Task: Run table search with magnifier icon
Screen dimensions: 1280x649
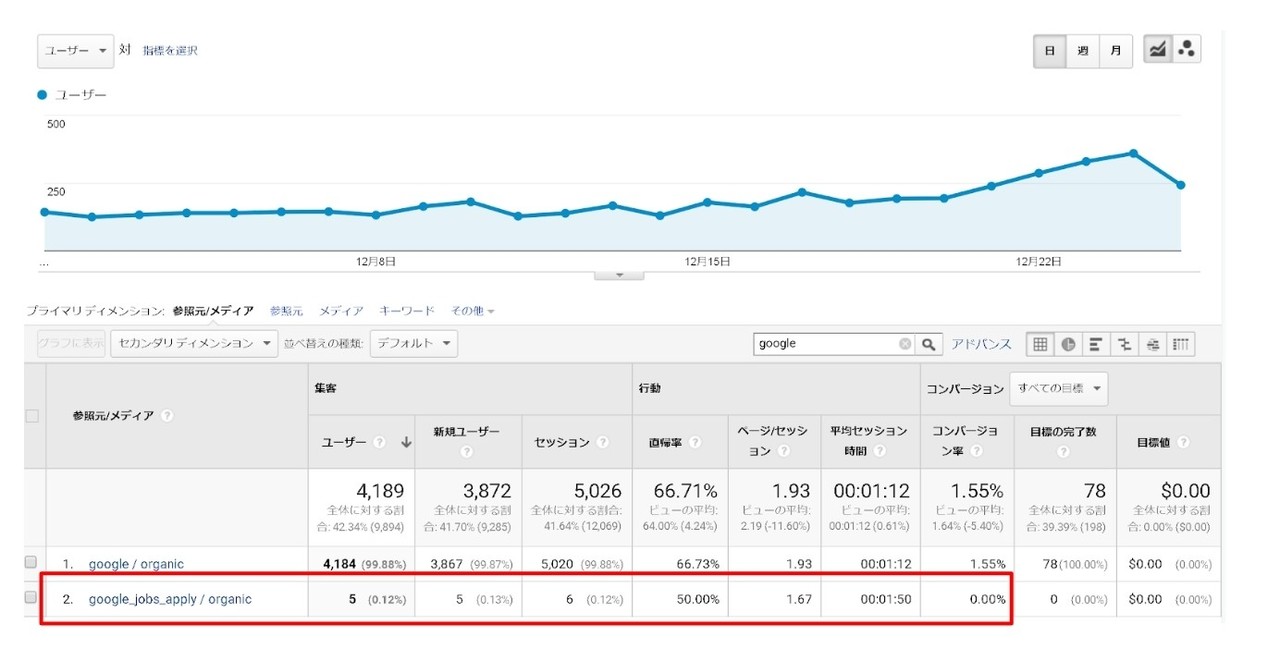Action: 929,344
